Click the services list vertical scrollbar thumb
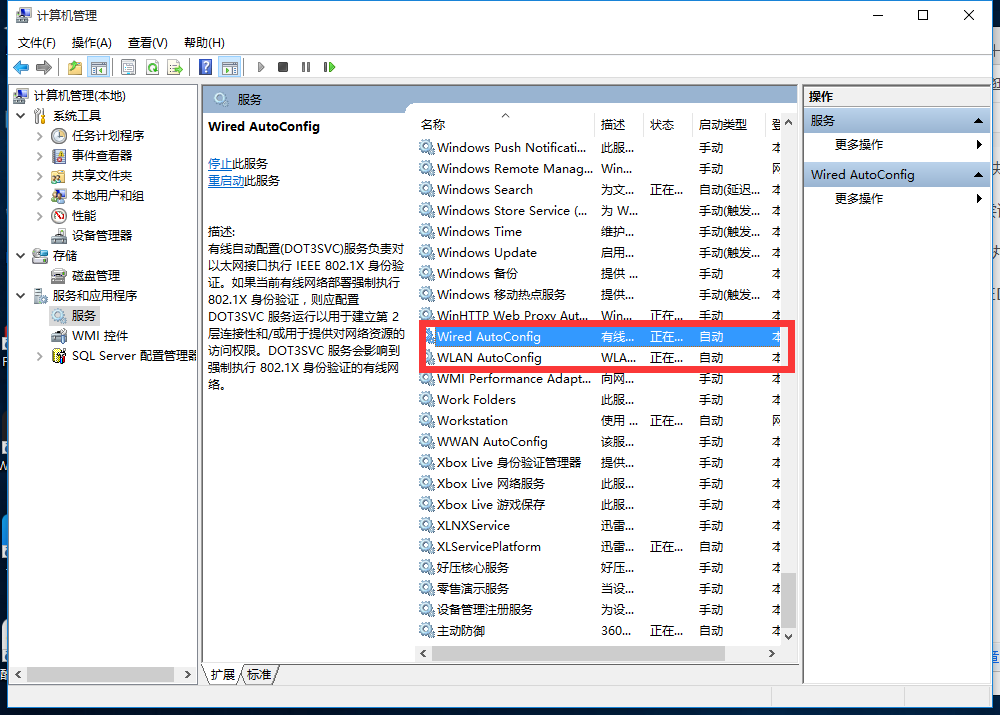The height and width of the screenshot is (715, 1000). pyautogui.click(x=789, y=600)
